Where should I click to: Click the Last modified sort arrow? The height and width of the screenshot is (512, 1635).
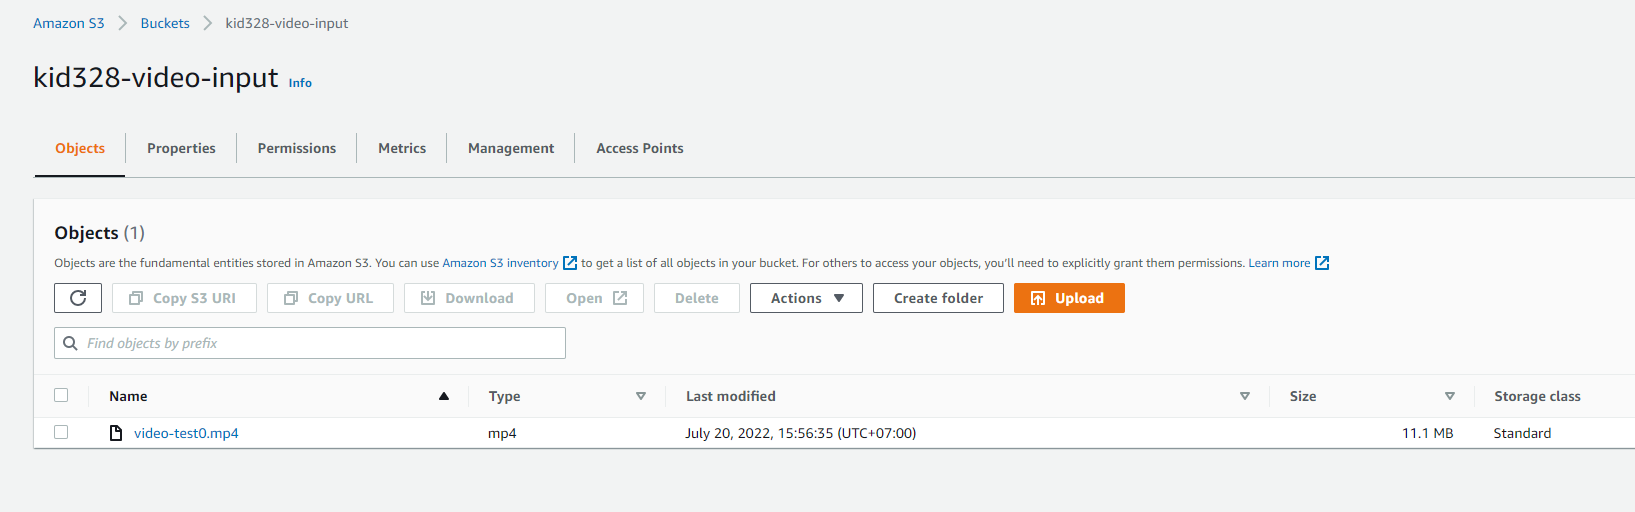click(x=1245, y=396)
